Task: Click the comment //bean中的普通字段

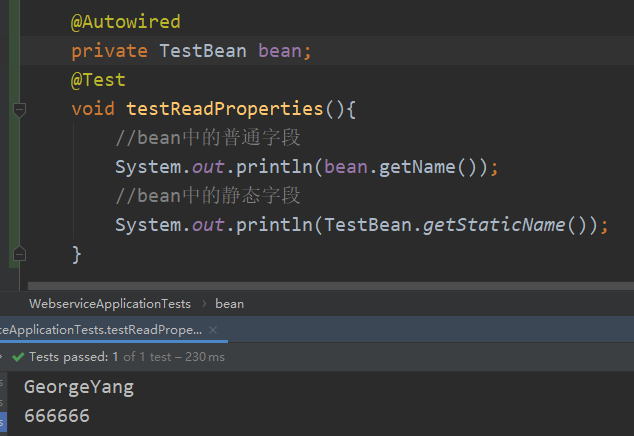Action: (208, 138)
